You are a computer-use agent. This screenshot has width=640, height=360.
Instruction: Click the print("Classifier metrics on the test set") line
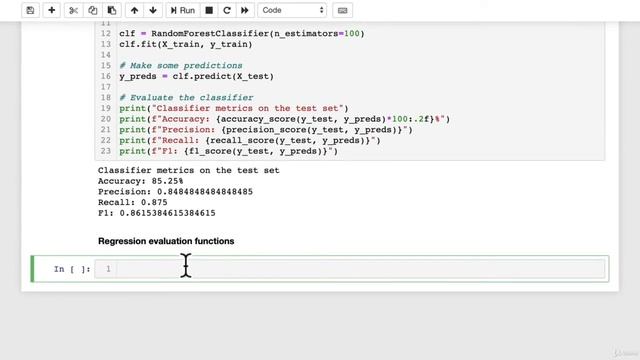pos(234,108)
